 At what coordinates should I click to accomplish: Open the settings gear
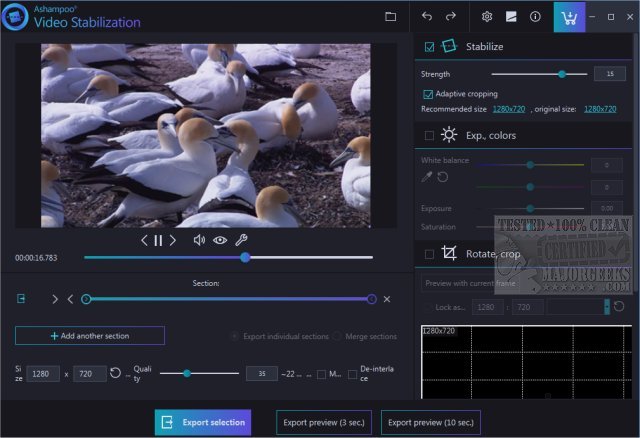[487, 17]
